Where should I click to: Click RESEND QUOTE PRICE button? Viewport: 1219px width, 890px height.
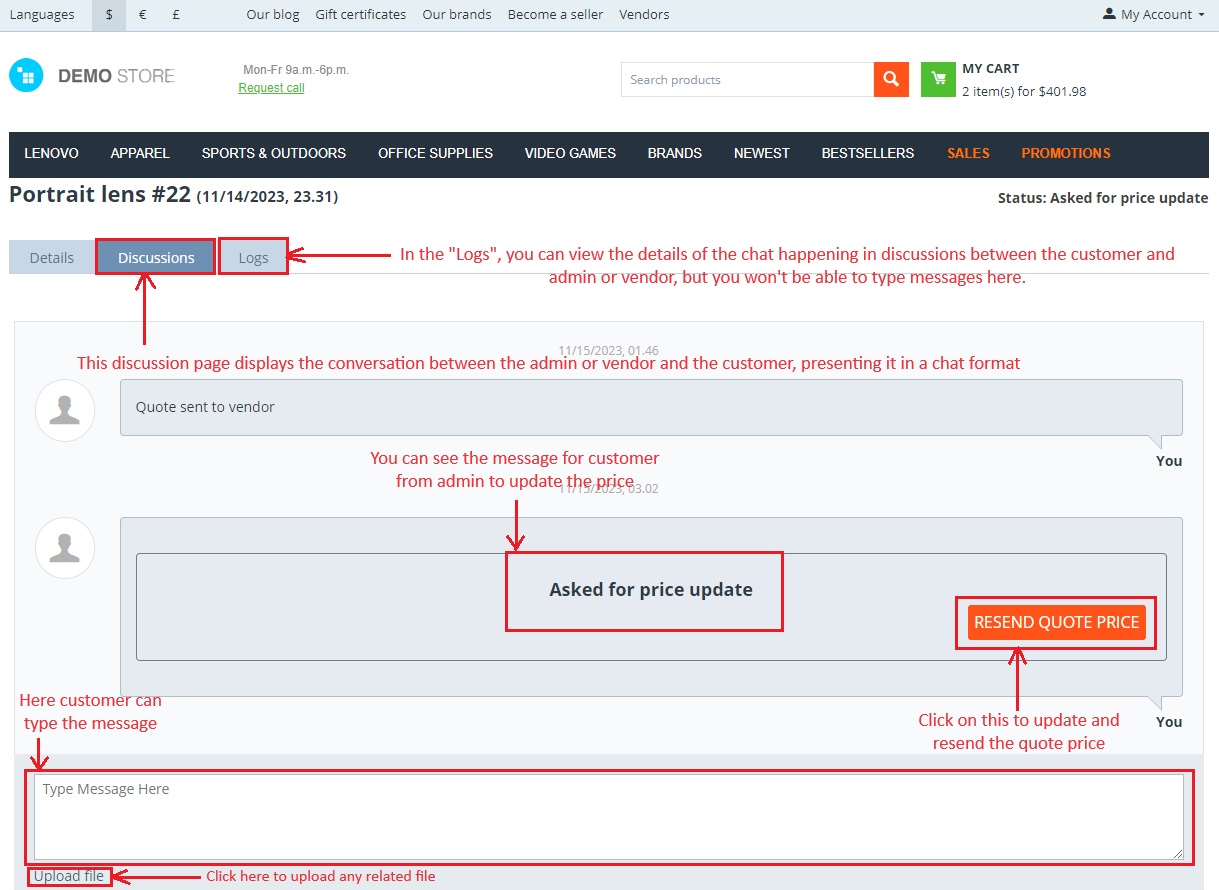[x=1057, y=622]
